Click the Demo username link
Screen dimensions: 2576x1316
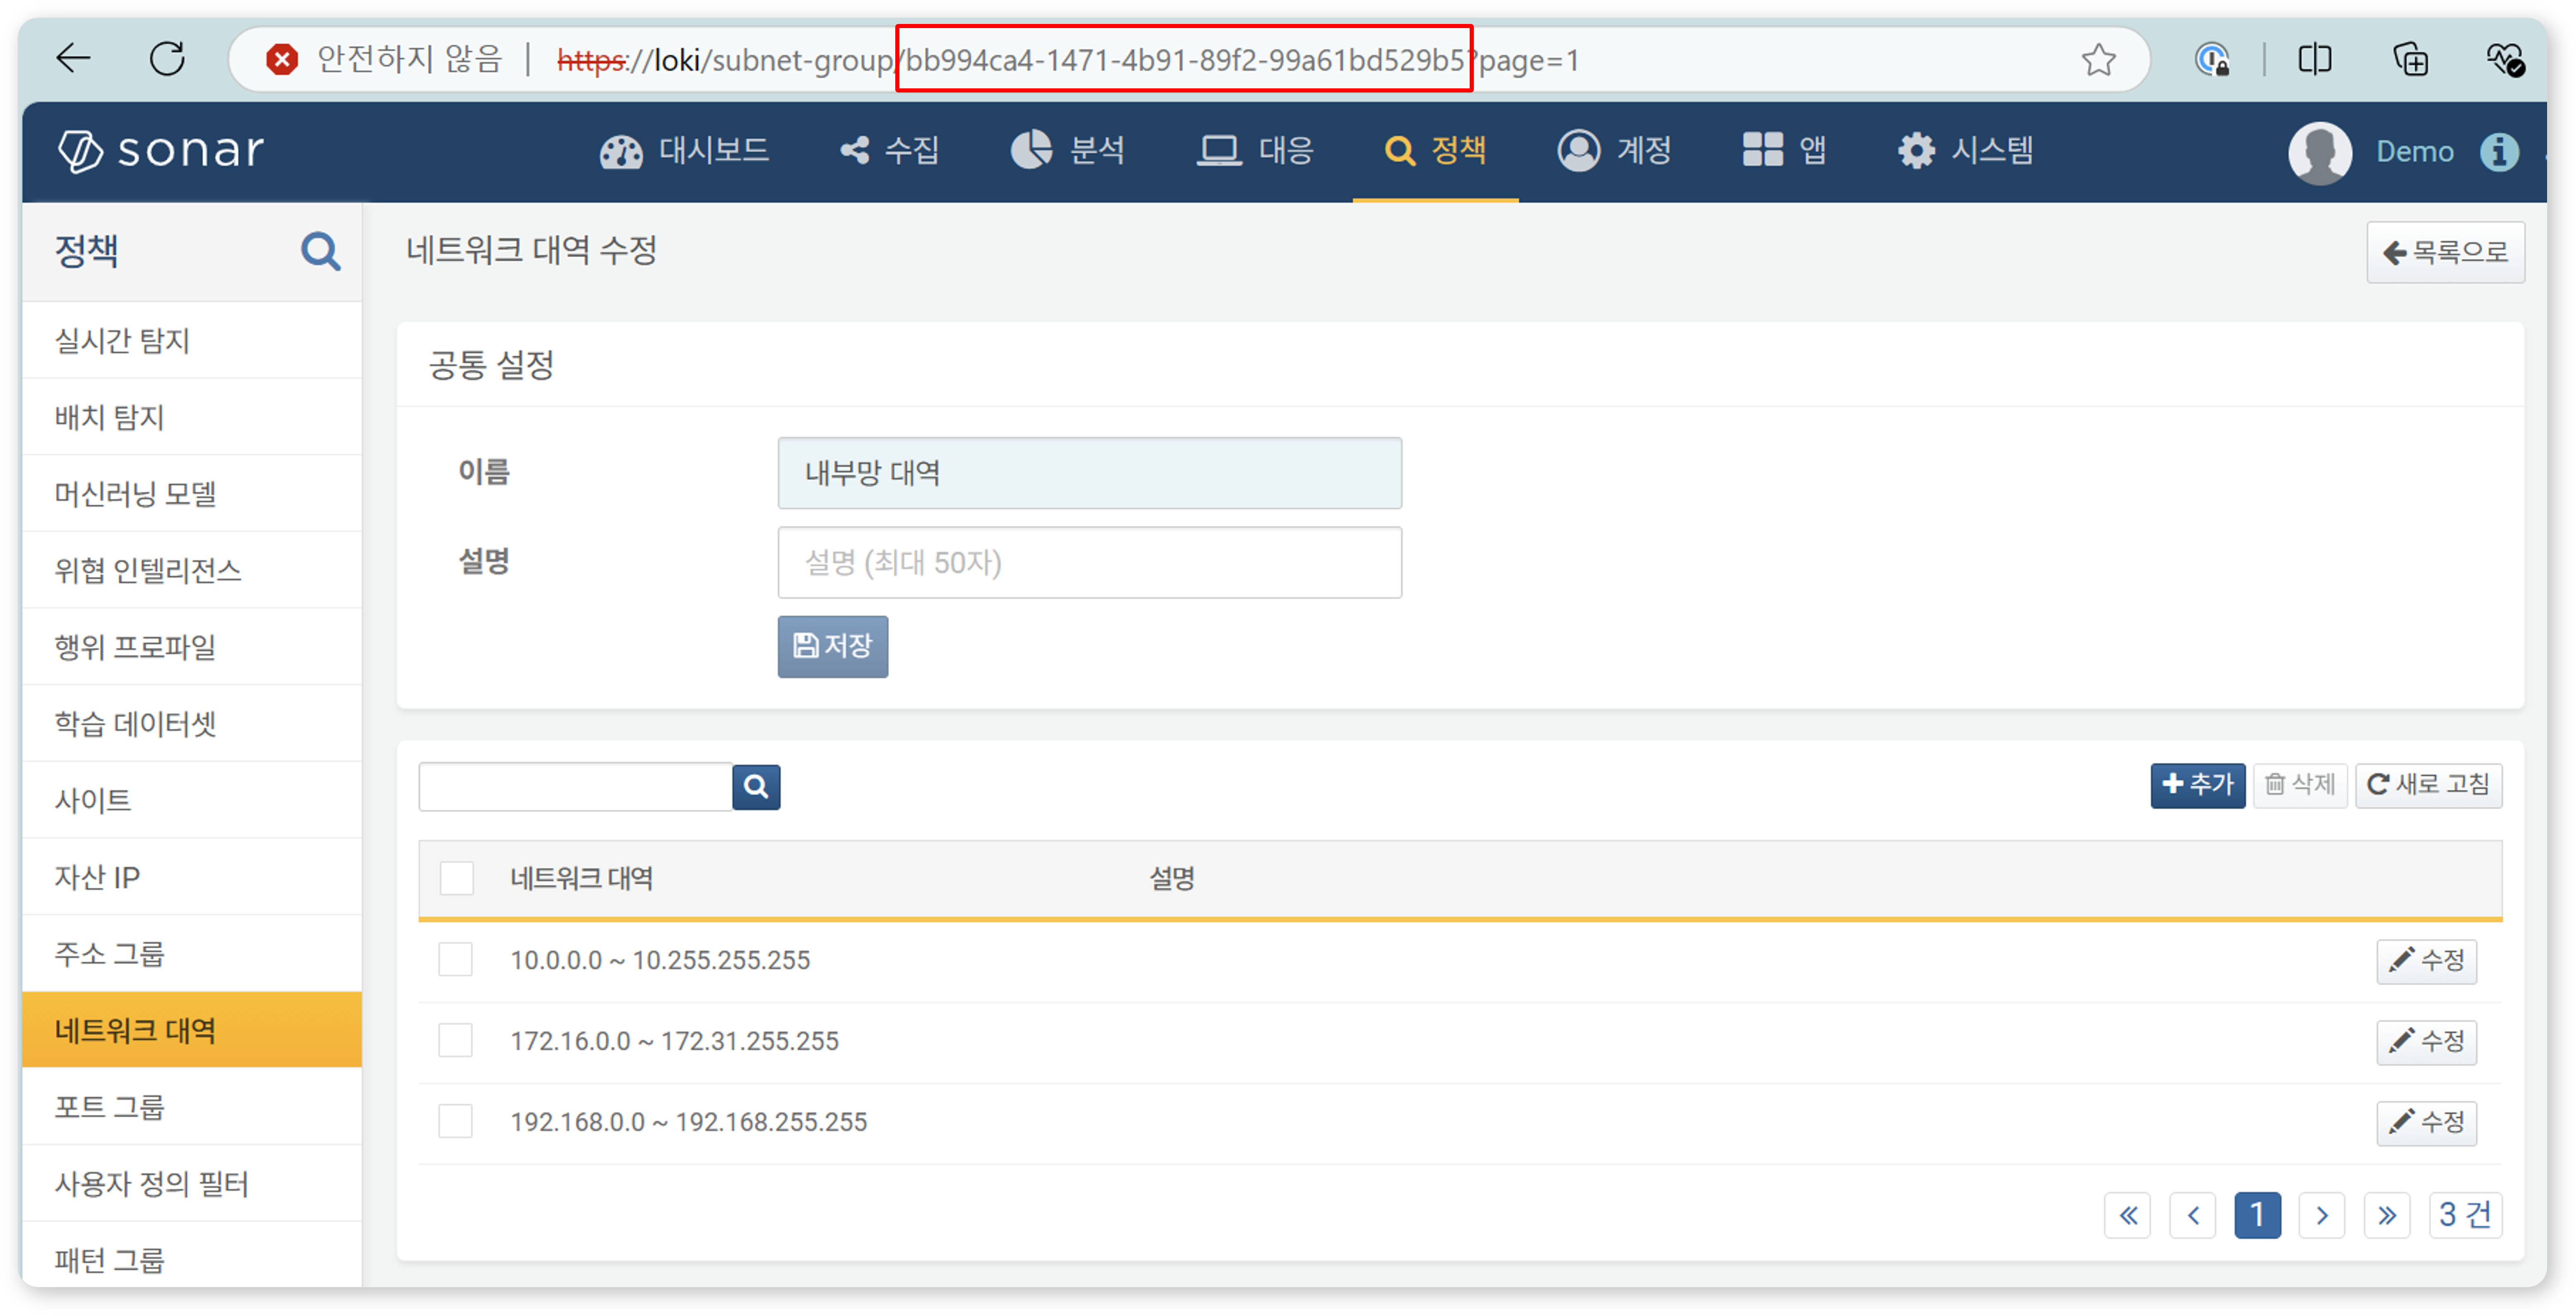2414,152
